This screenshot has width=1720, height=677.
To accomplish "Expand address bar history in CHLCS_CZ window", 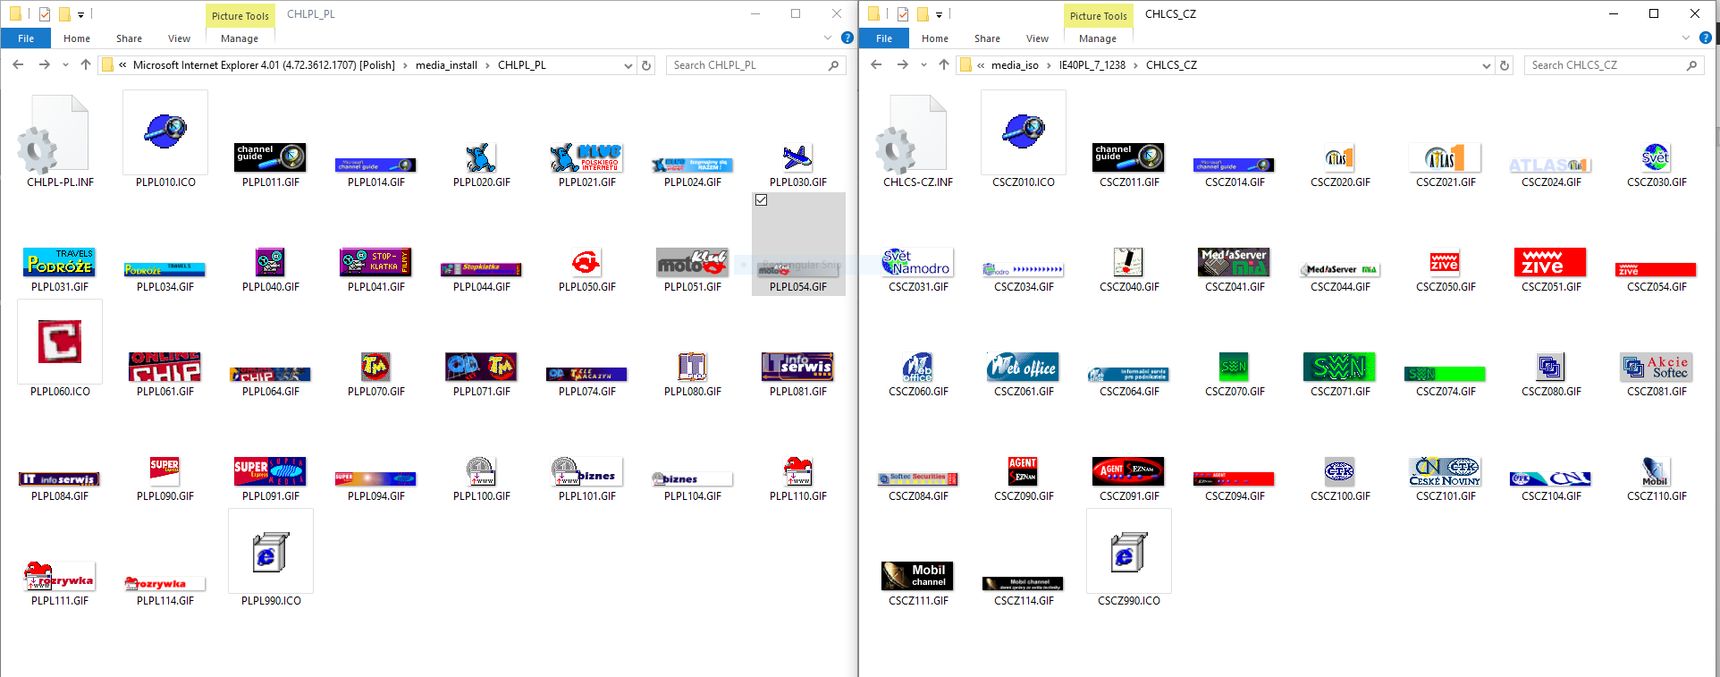I will [x=1486, y=65].
